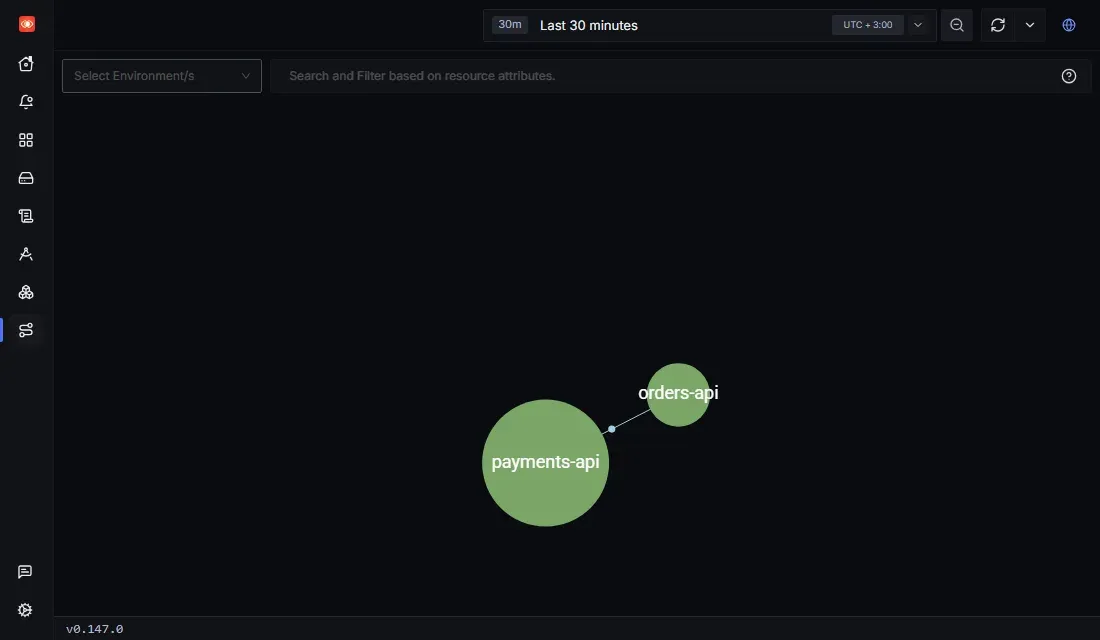Viewport: 1100px width, 640px height.
Task: Click the UTC + 3:00 timezone badge
Action: [x=868, y=25]
